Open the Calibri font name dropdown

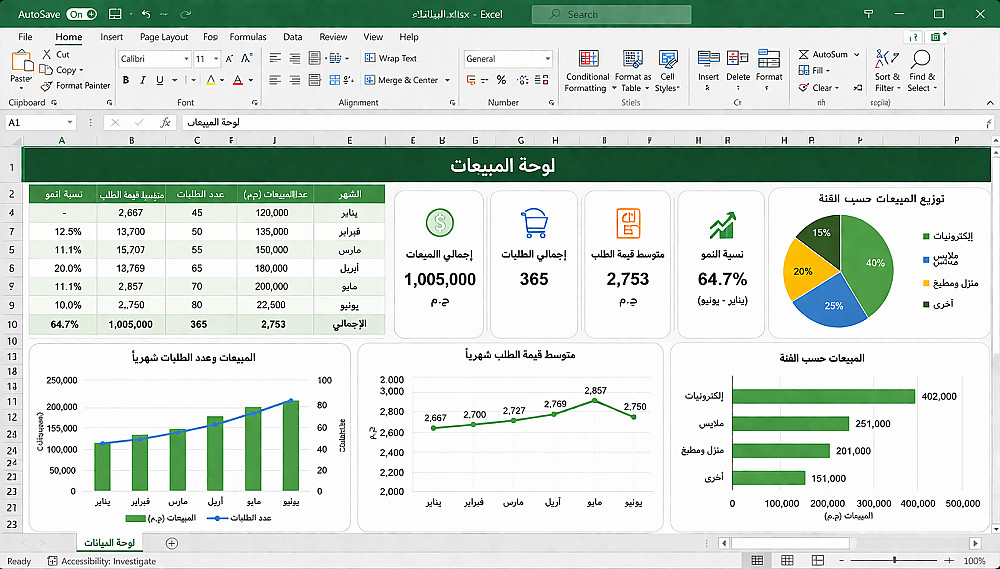pyautogui.click(x=186, y=59)
